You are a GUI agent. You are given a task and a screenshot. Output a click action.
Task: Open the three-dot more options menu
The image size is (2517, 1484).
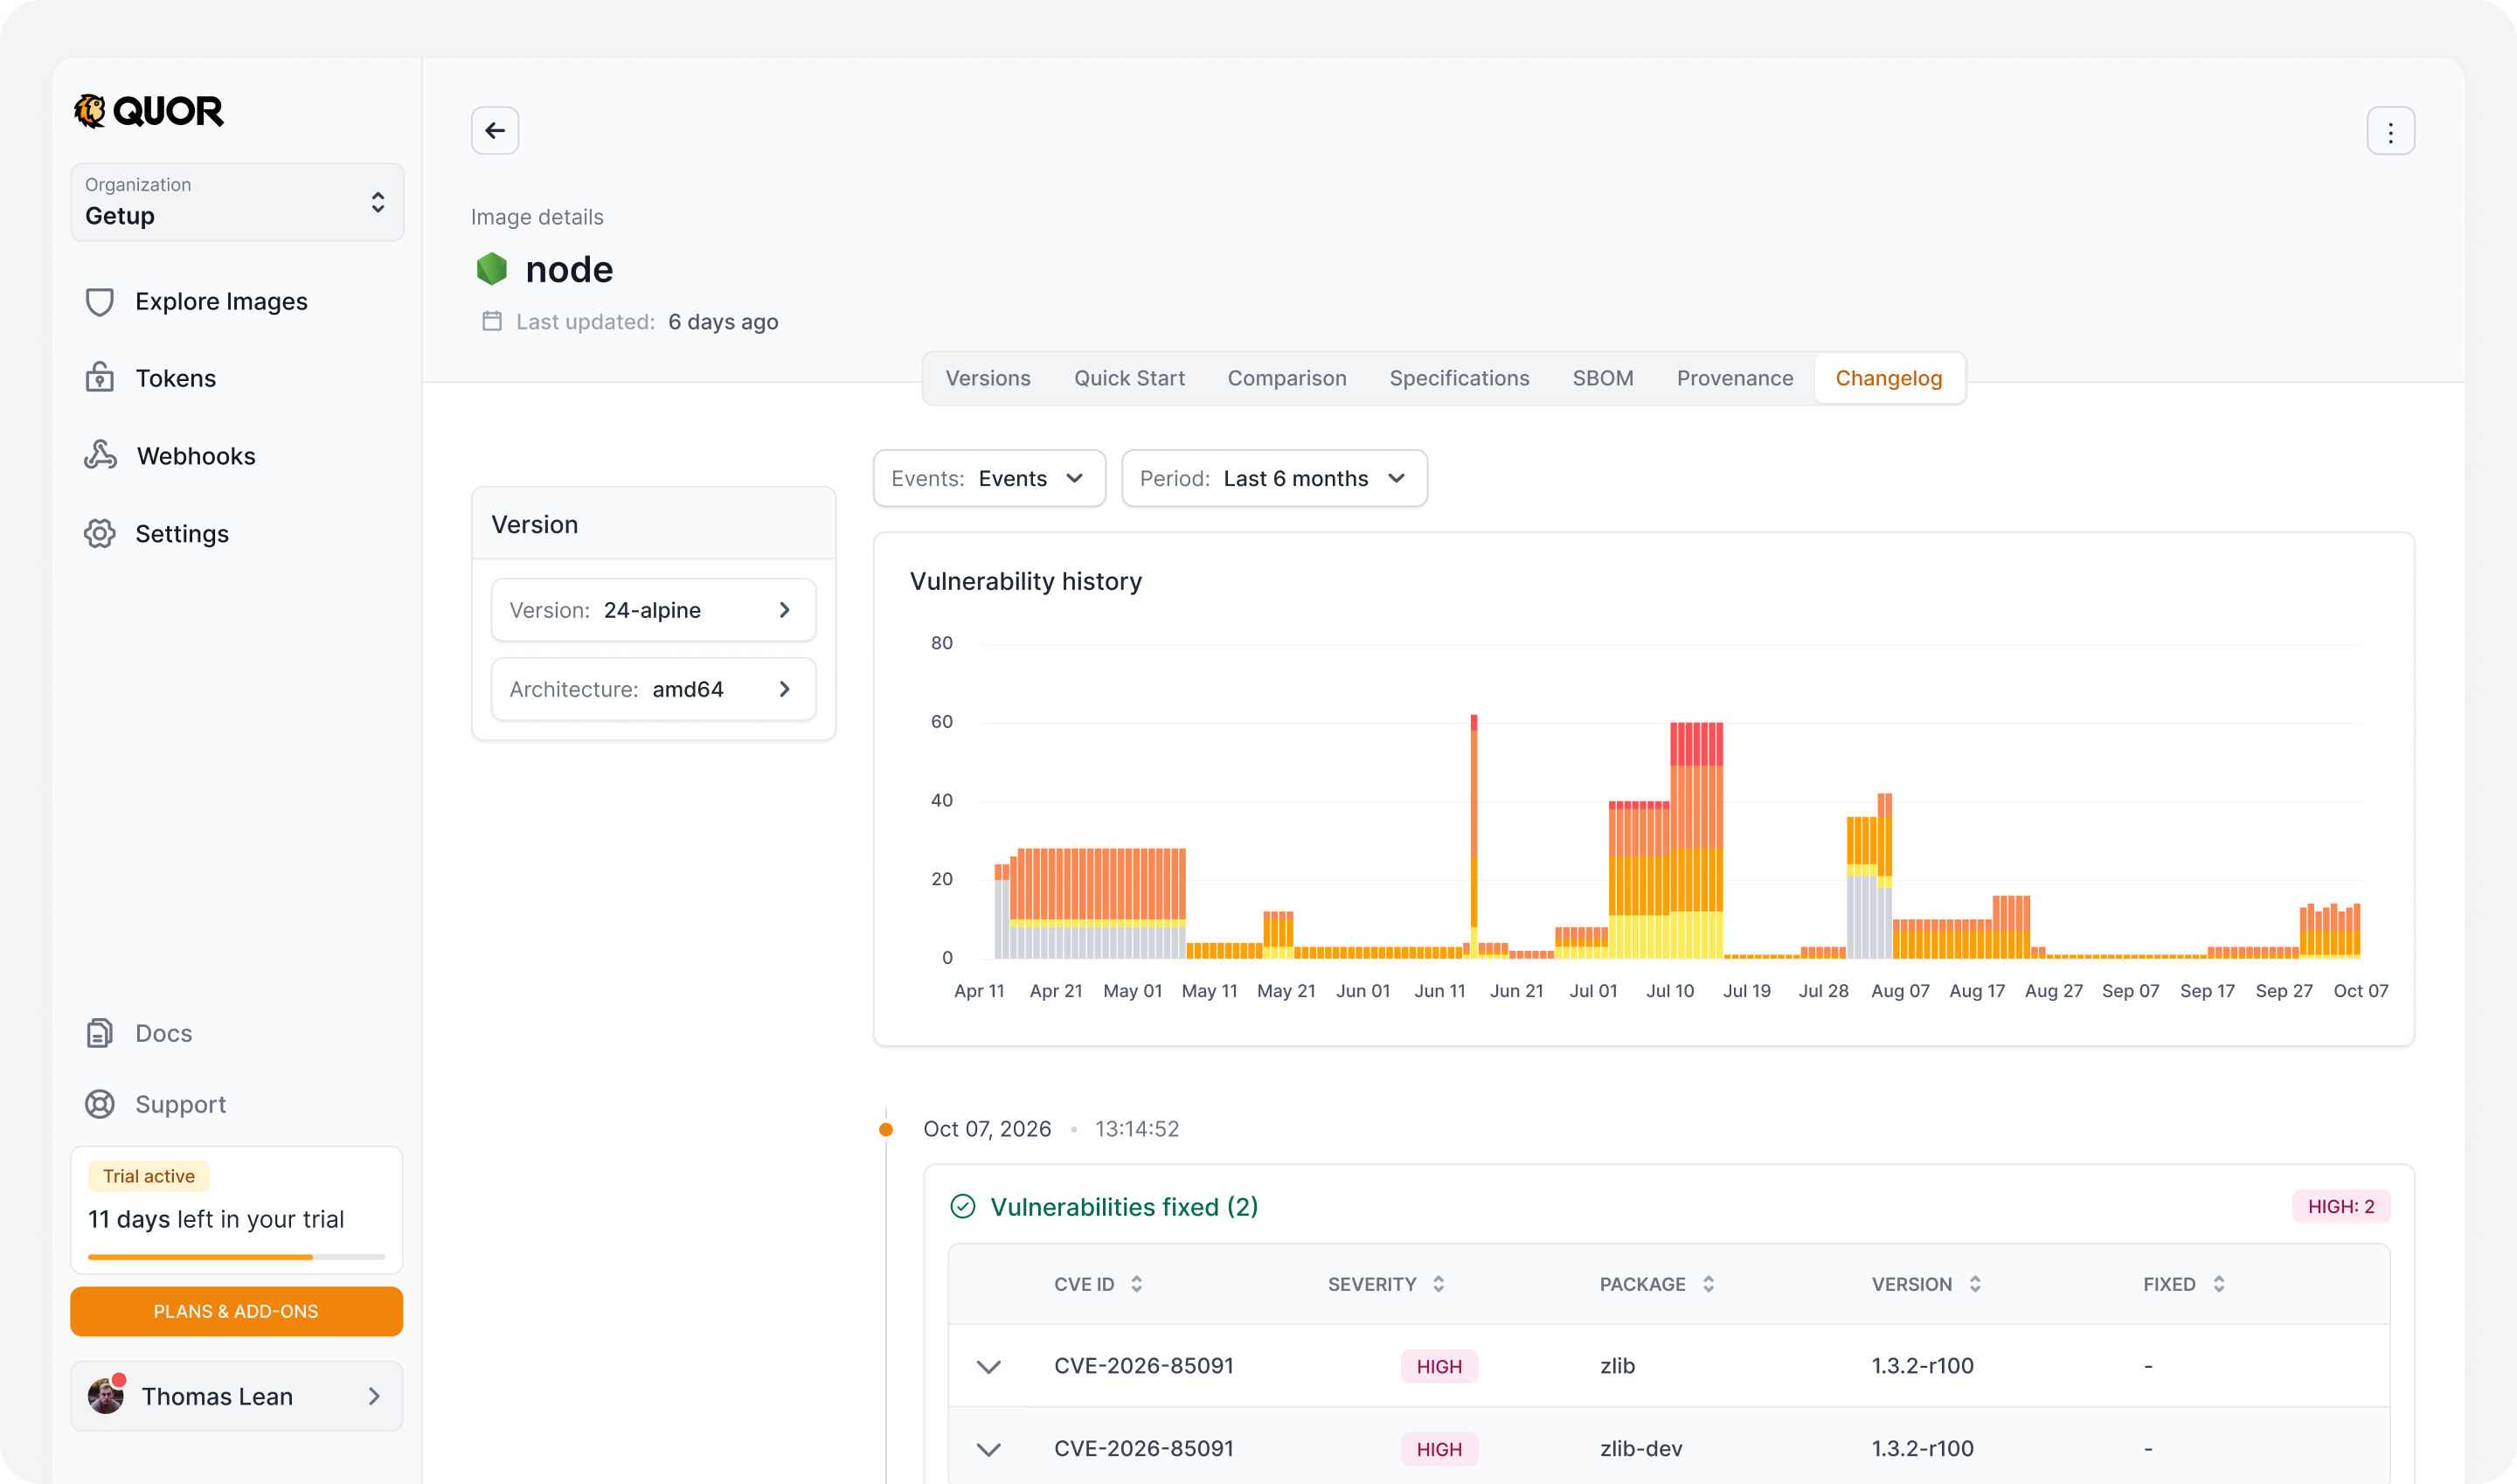point(2390,131)
